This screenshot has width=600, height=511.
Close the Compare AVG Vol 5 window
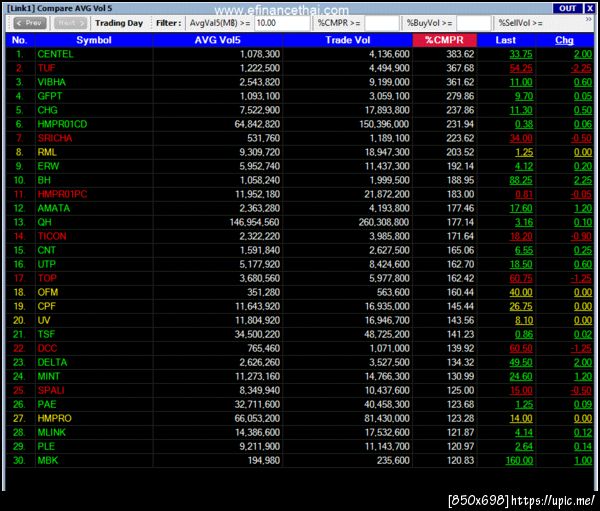[589, 8]
